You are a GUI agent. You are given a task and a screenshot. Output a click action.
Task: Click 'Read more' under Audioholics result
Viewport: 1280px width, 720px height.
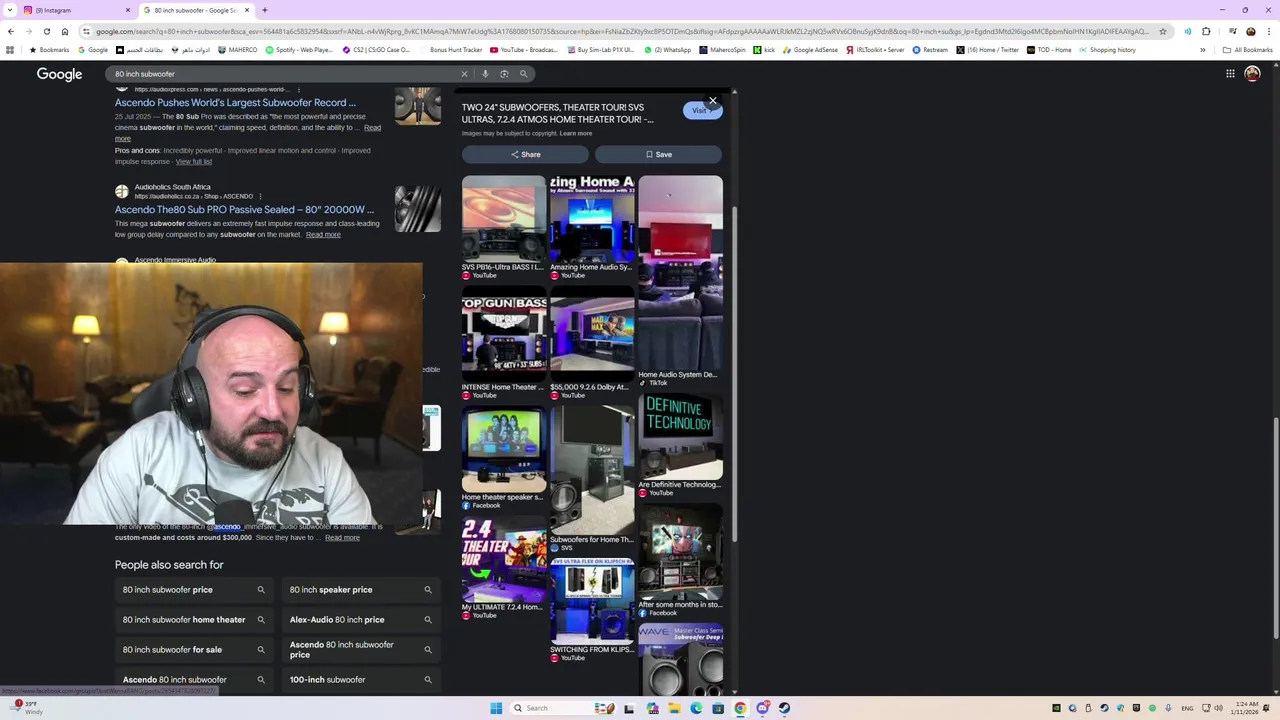click(323, 235)
